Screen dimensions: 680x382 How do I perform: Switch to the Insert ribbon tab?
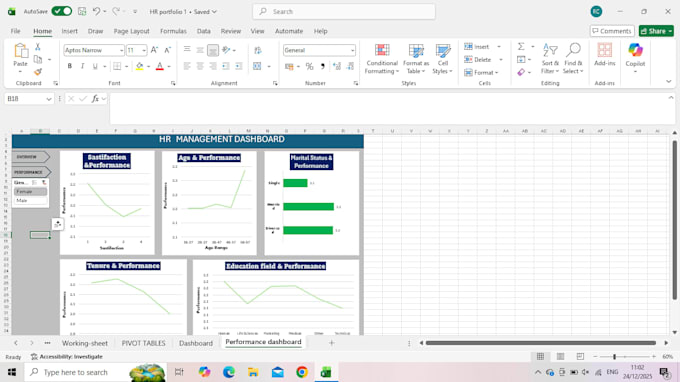click(x=69, y=31)
